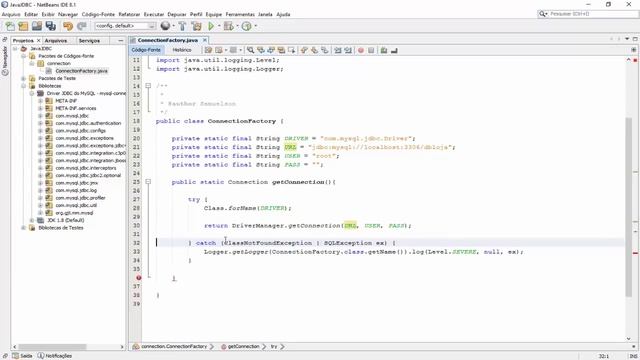Click the Debug Project icon

(229, 26)
